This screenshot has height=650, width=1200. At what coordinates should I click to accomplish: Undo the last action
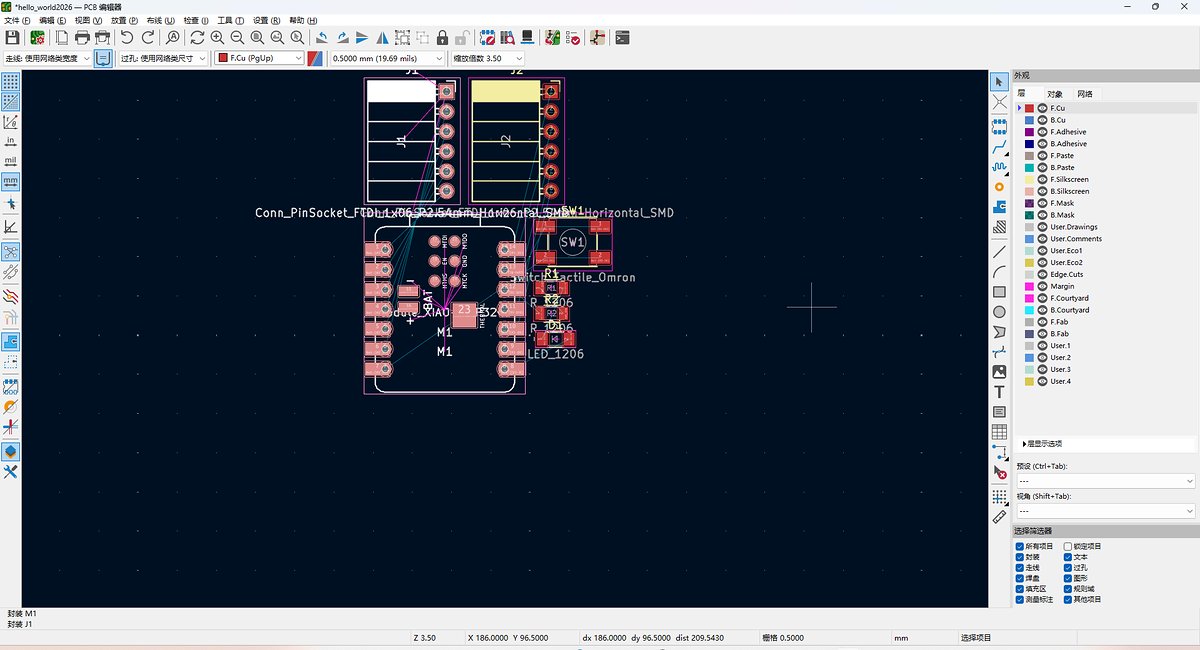pyautogui.click(x=128, y=37)
